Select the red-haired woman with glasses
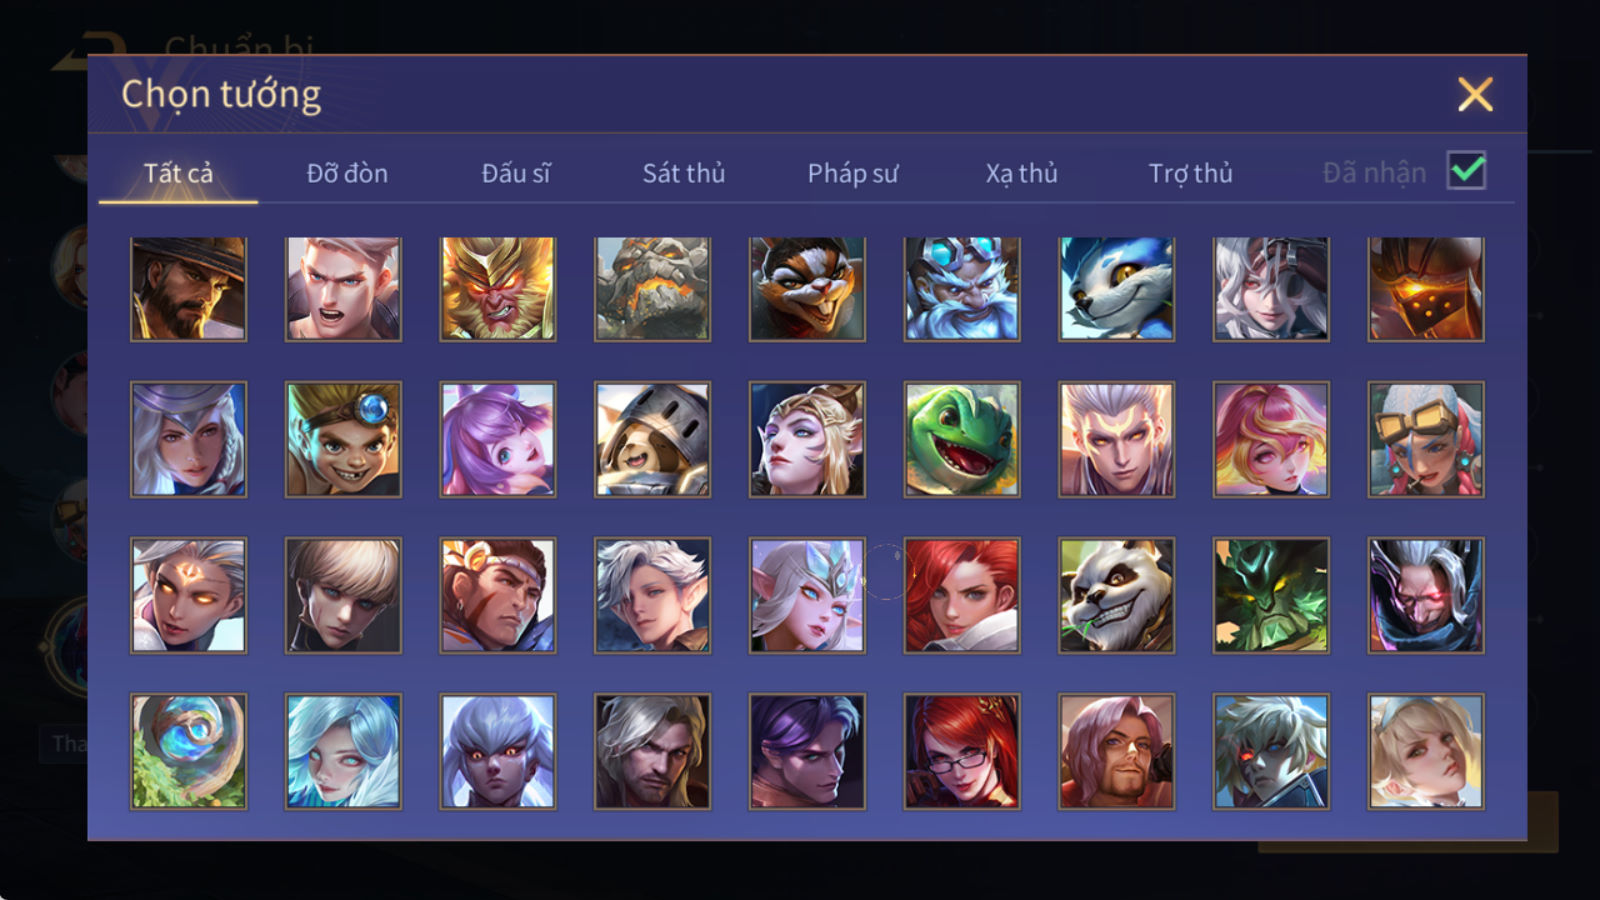This screenshot has width=1600, height=900. [962, 751]
